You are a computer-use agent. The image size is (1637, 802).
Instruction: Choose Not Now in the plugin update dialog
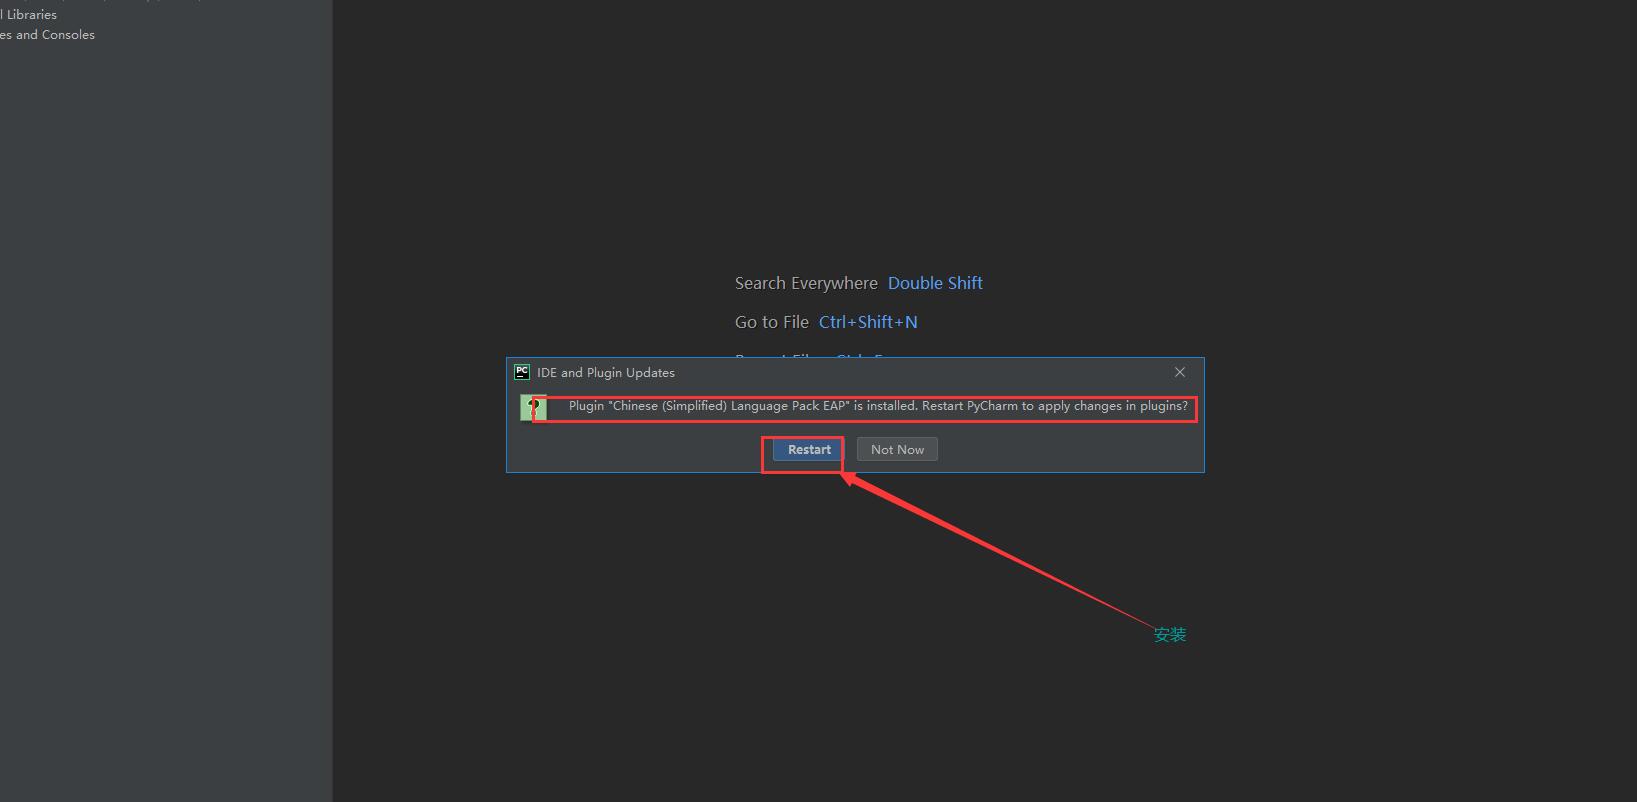click(897, 450)
